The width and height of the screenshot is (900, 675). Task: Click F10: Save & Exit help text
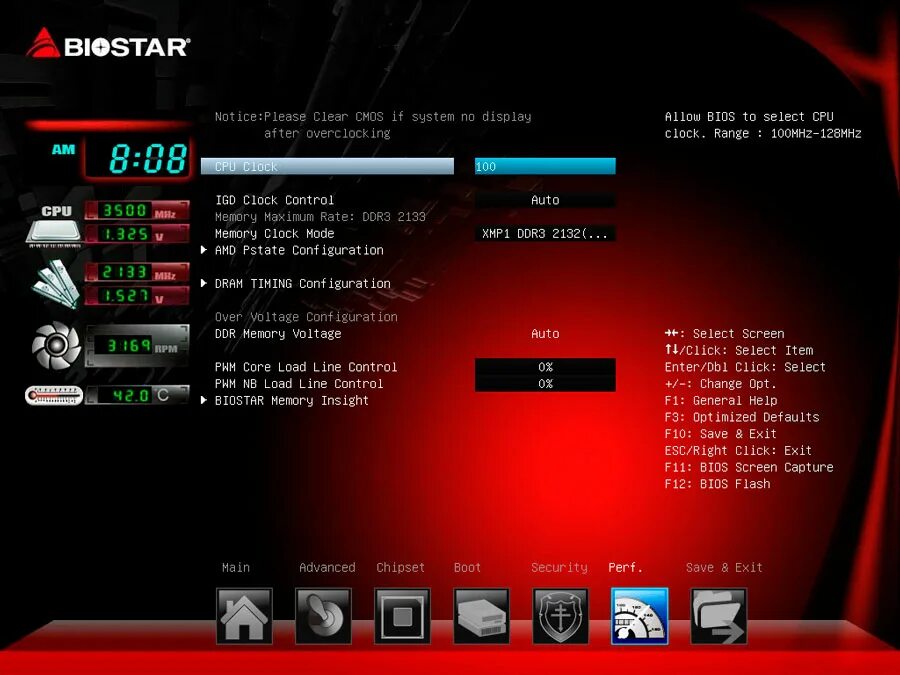pos(720,434)
